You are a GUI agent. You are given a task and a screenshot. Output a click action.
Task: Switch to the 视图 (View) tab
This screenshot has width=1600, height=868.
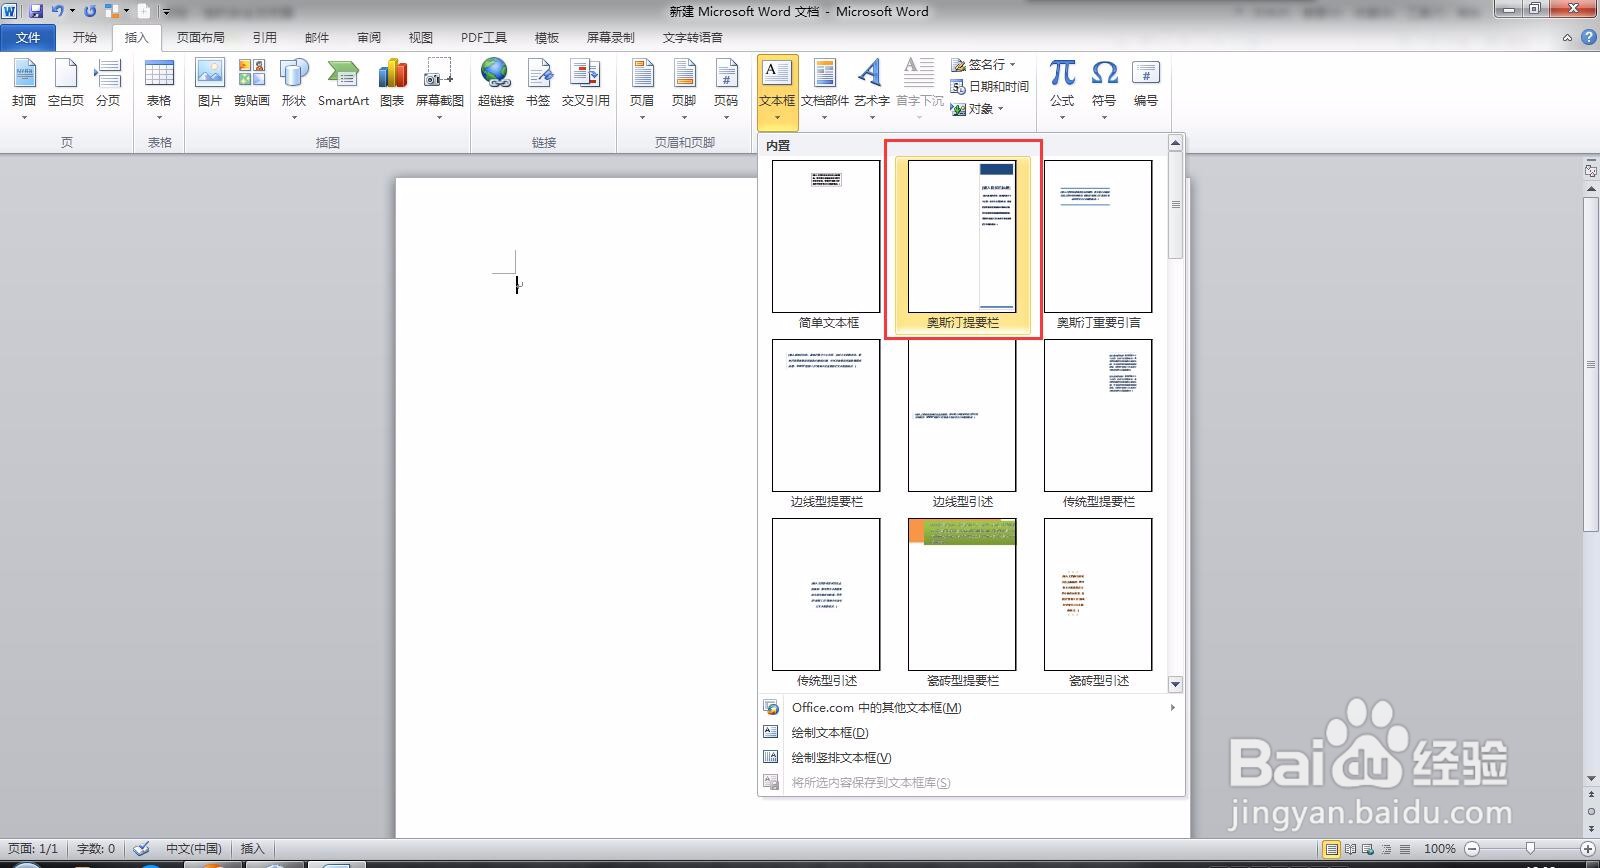[421, 37]
